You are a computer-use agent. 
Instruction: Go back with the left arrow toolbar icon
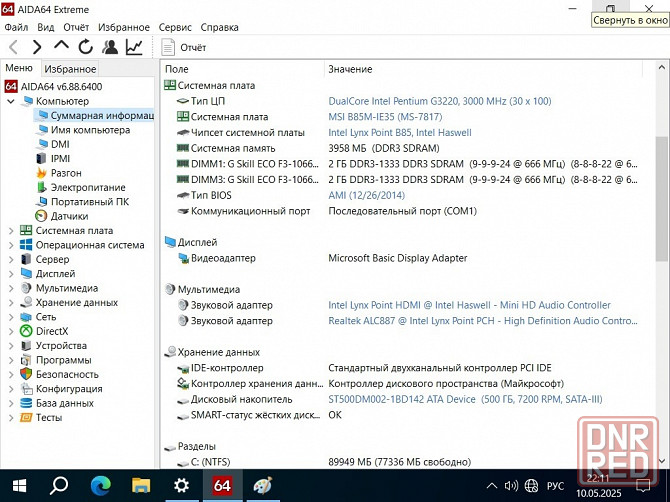(14, 47)
